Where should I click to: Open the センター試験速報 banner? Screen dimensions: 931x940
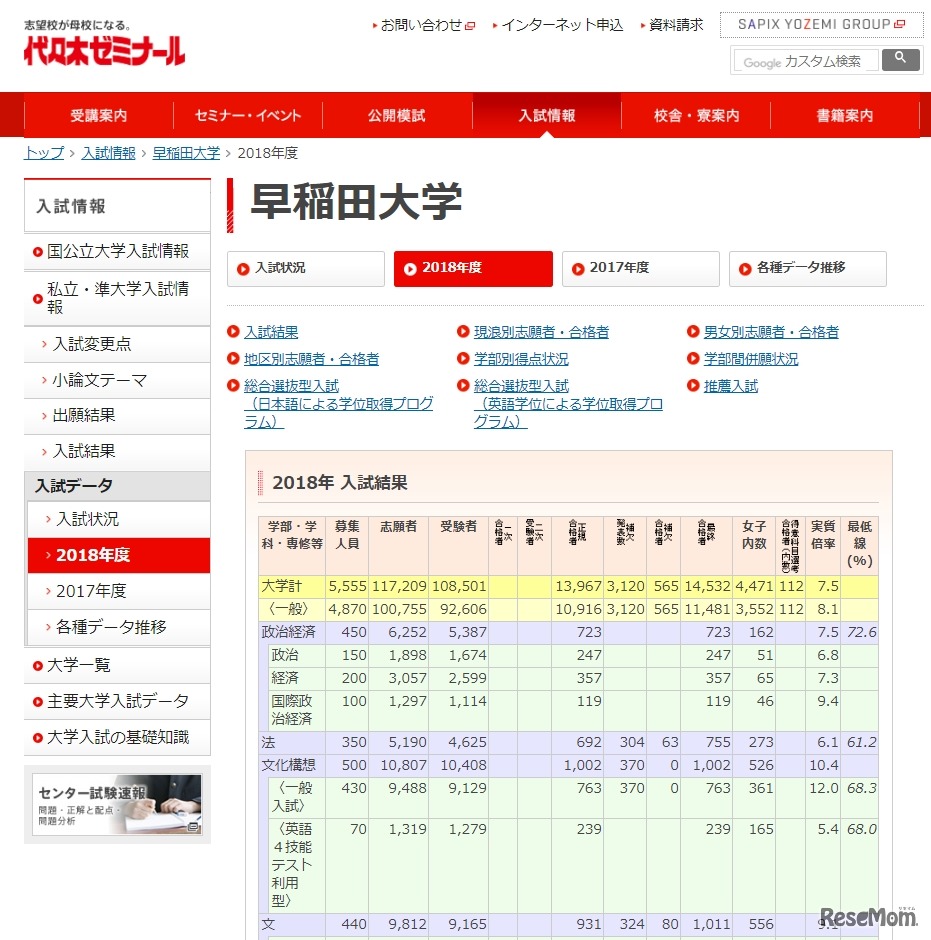[x=117, y=802]
